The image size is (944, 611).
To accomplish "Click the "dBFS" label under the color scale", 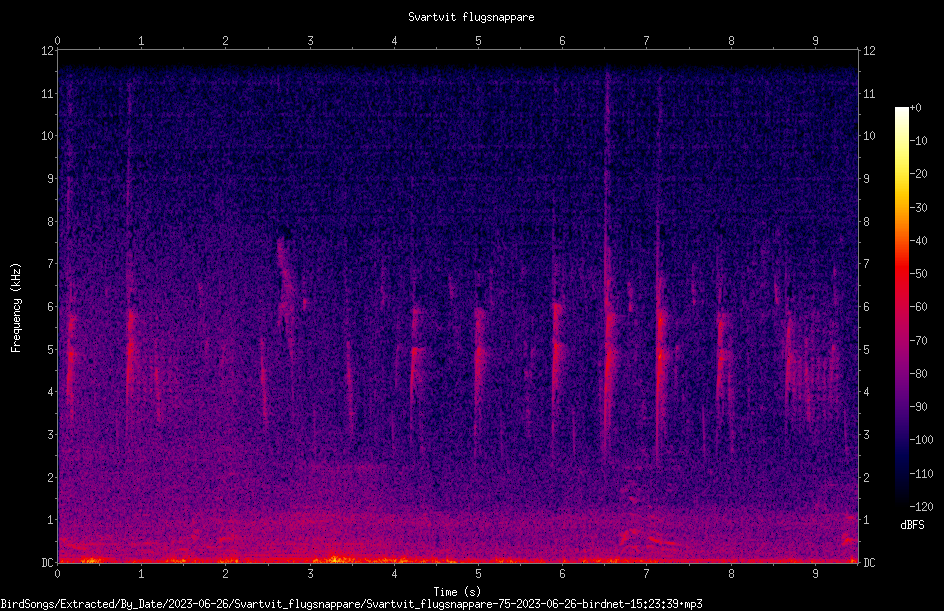I will point(912,525).
